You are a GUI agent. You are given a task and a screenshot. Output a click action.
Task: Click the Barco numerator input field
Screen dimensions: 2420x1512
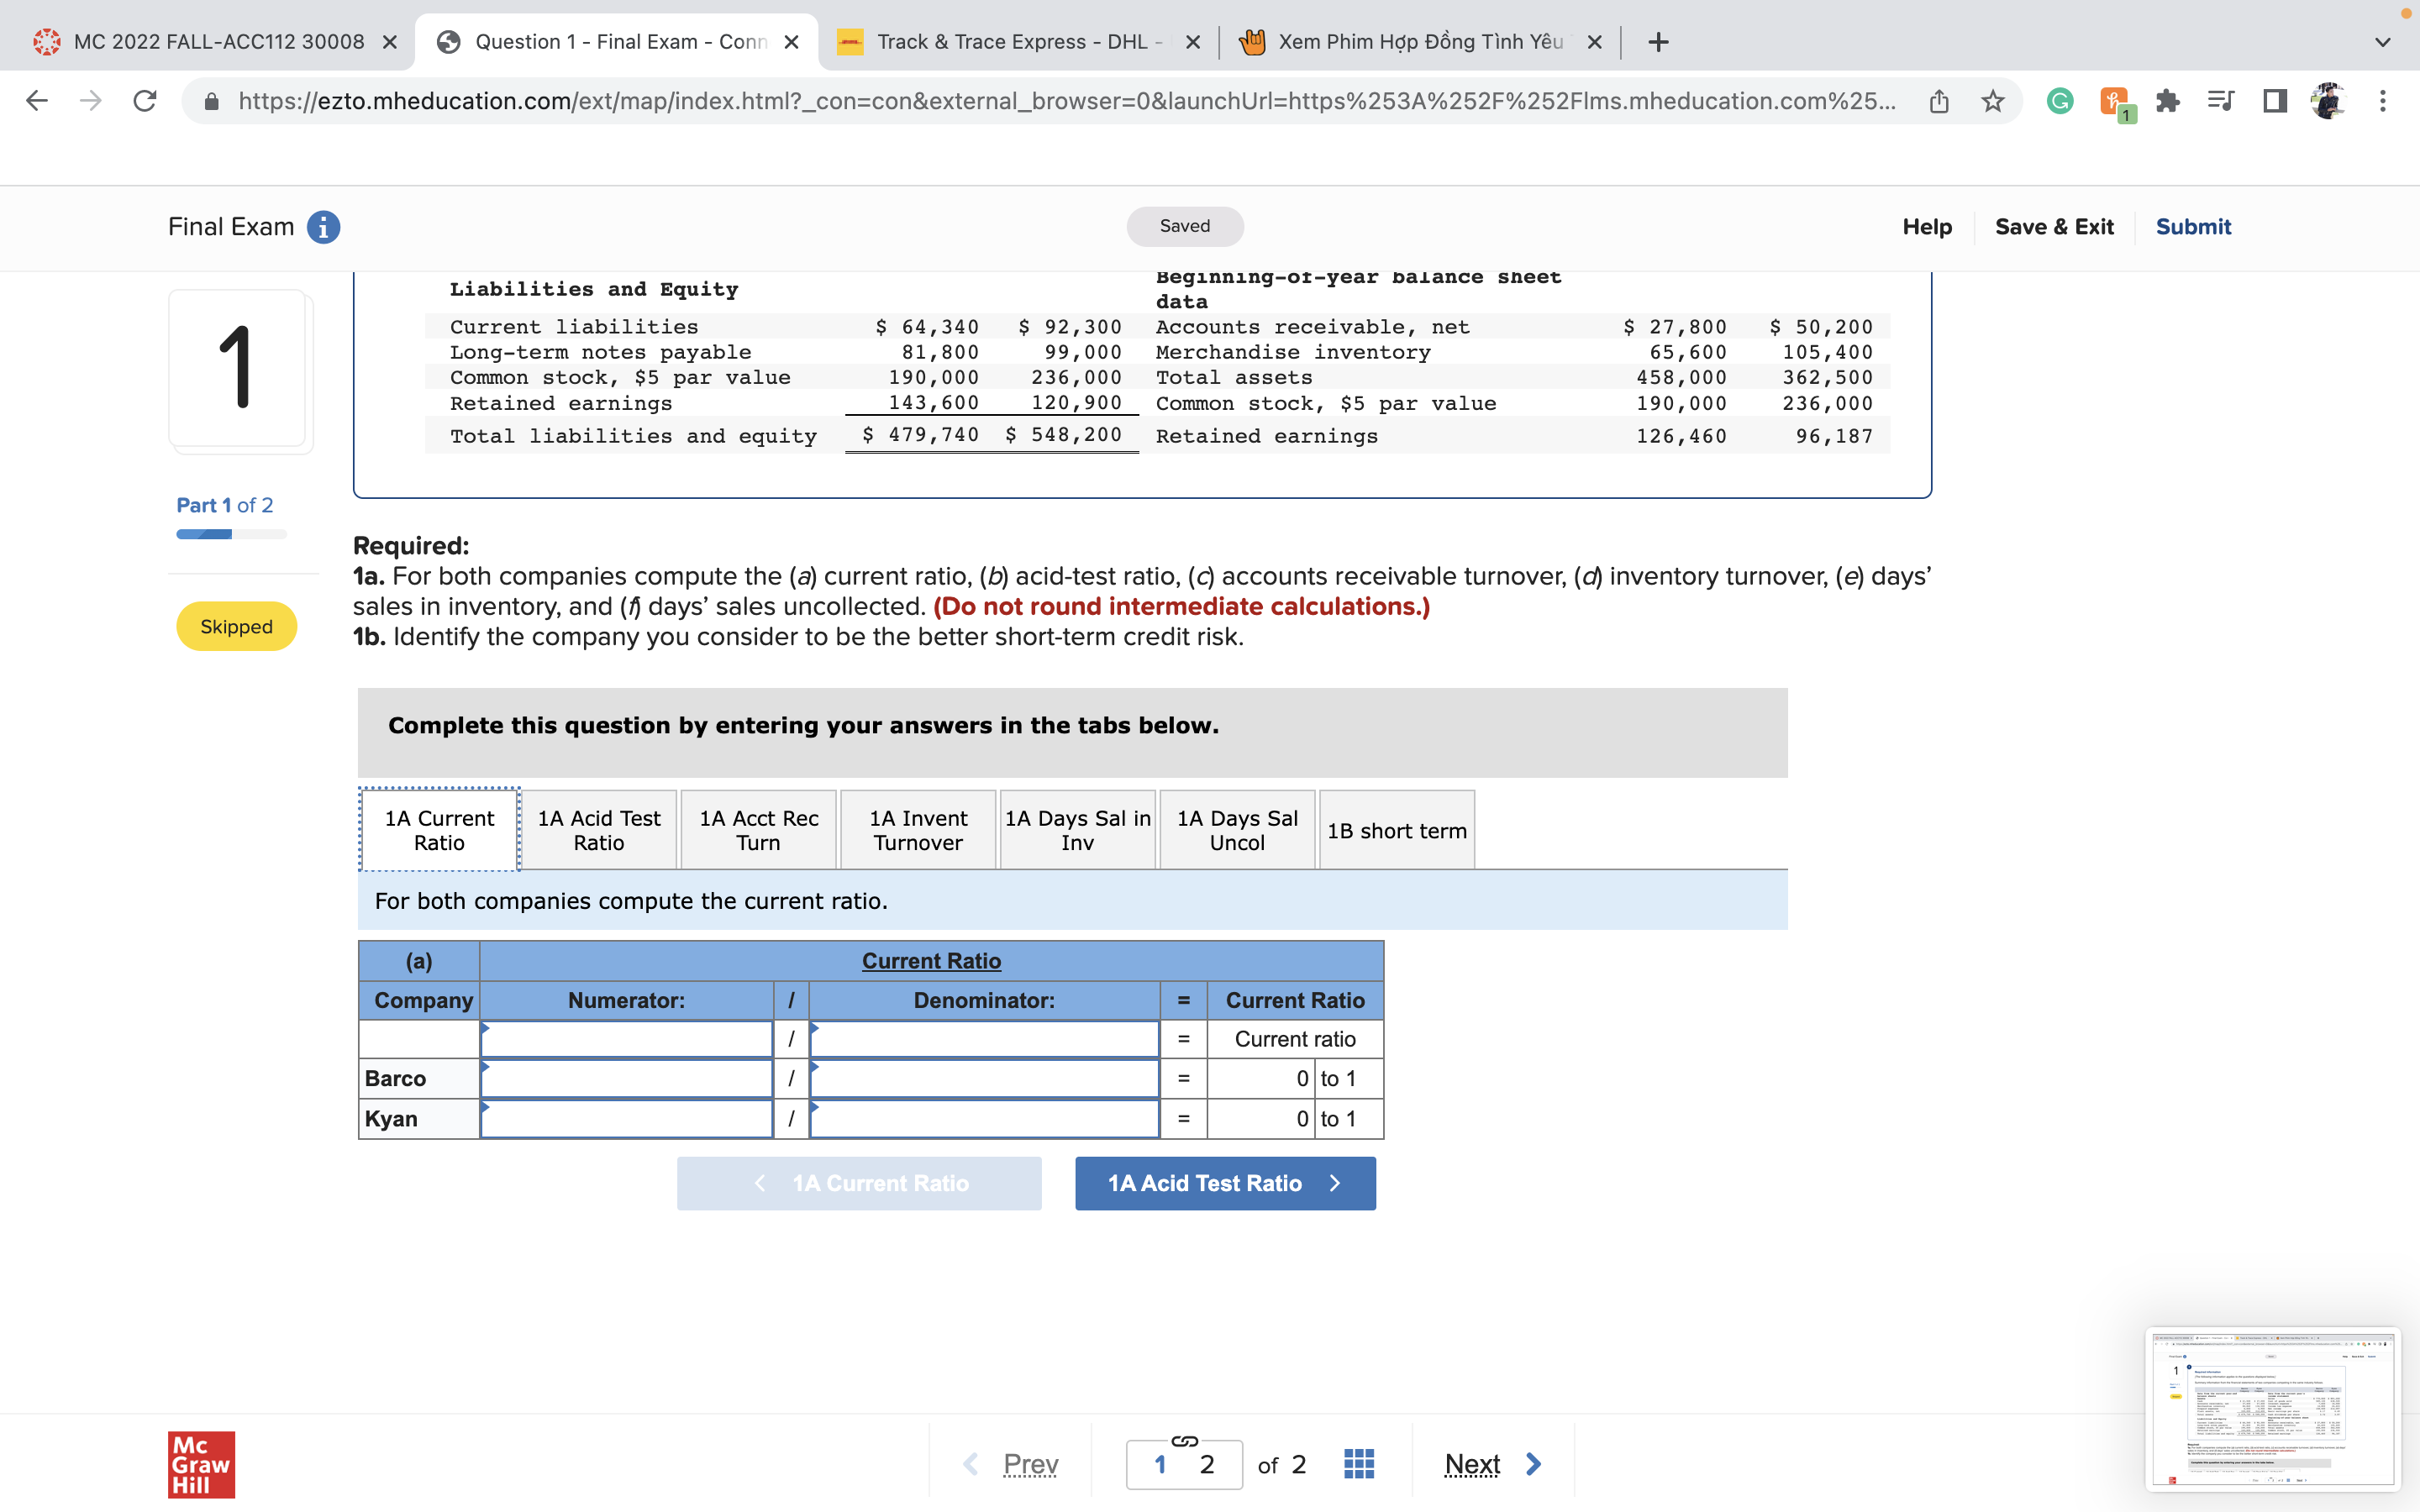click(x=626, y=1078)
